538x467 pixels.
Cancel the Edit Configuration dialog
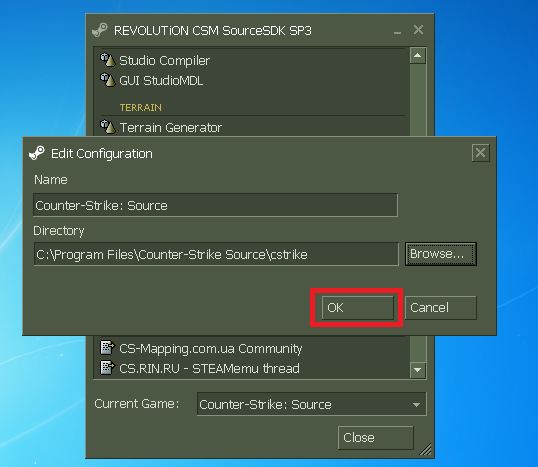tap(441, 307)
